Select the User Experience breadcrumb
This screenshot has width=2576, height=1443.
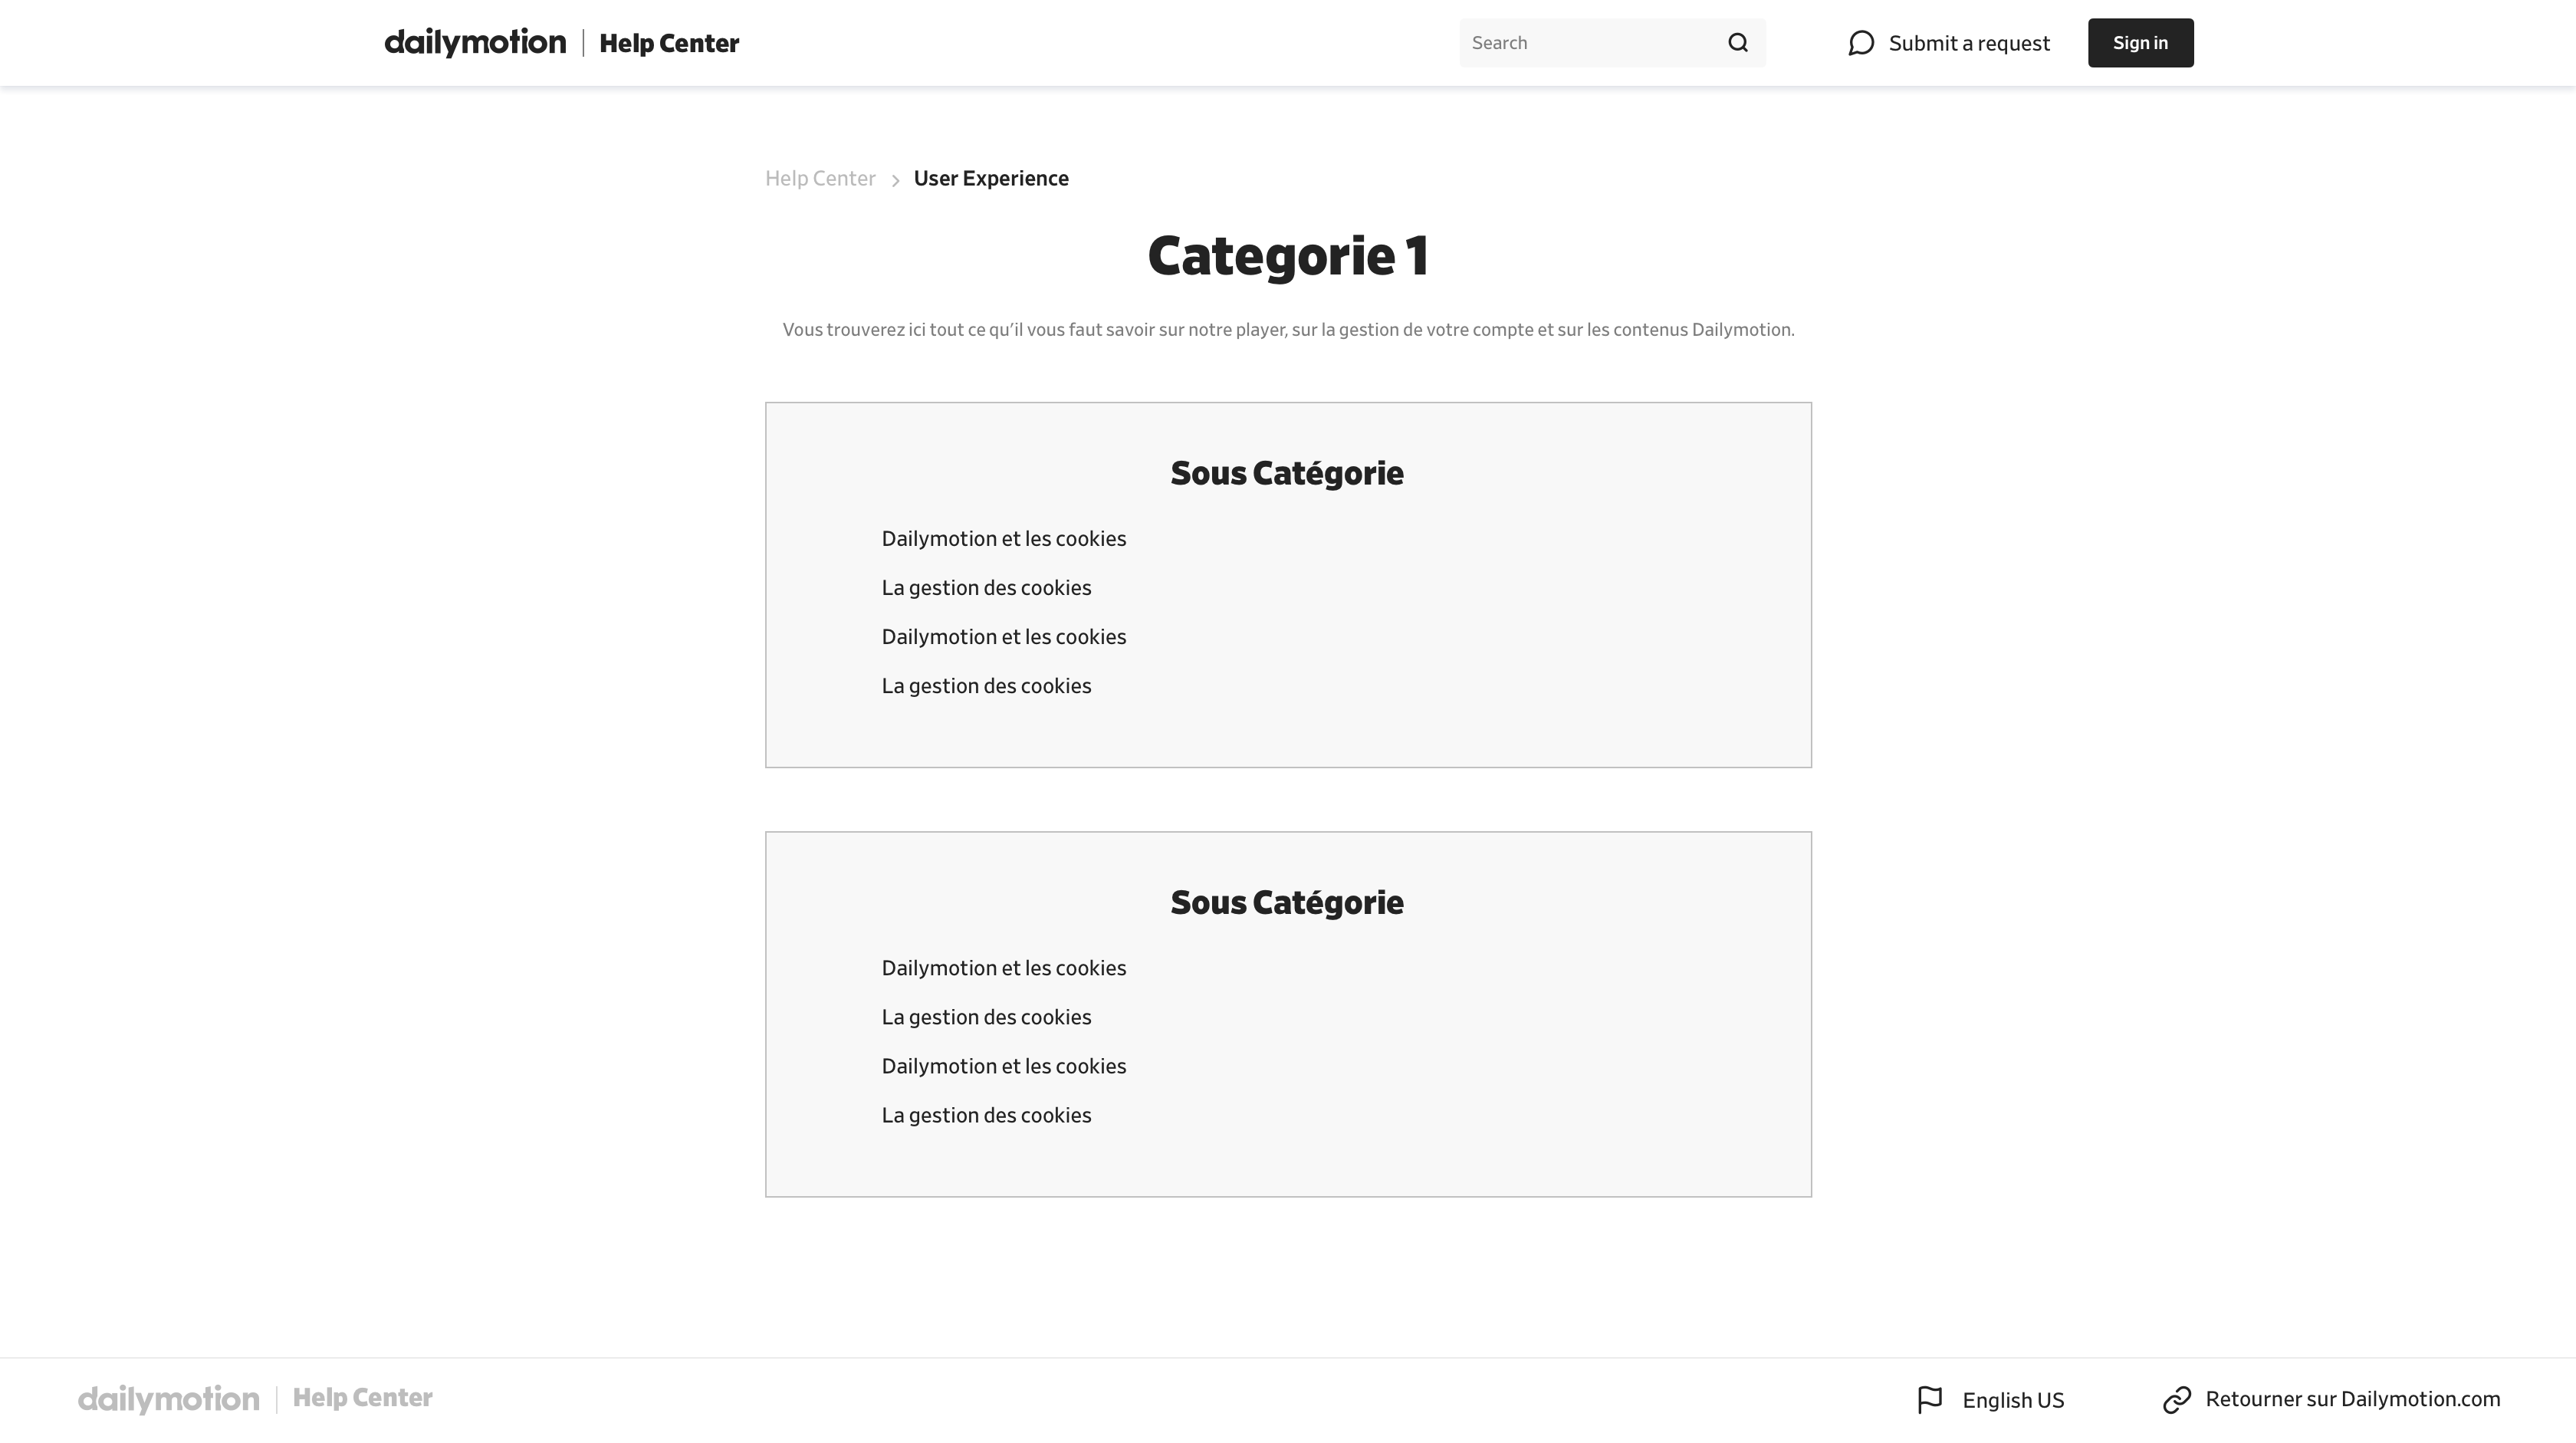click(x=991, y=178)
